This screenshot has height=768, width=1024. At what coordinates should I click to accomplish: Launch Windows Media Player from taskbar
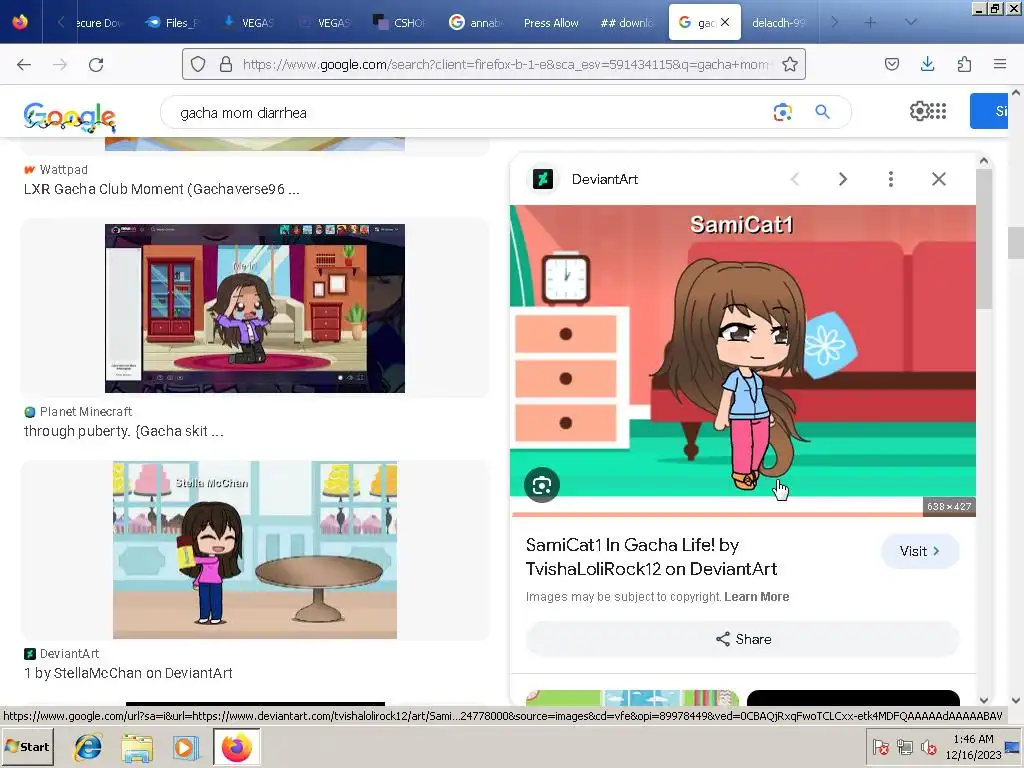184,747
